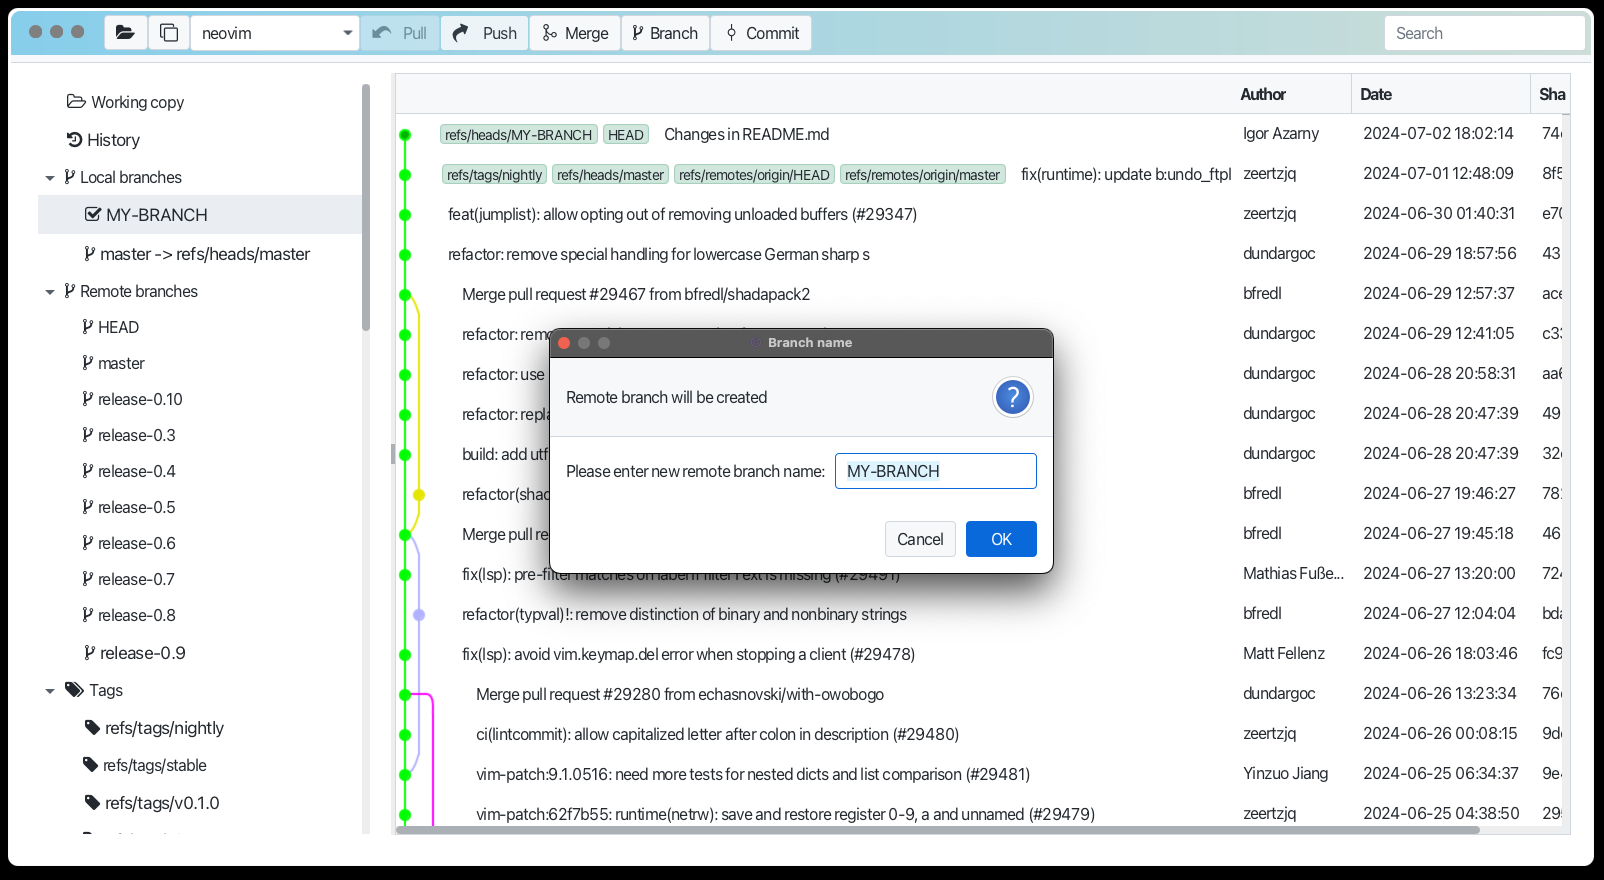1604x880 pixels.
Task: Click the Sha column header
Action: (x=1552, y=94)
